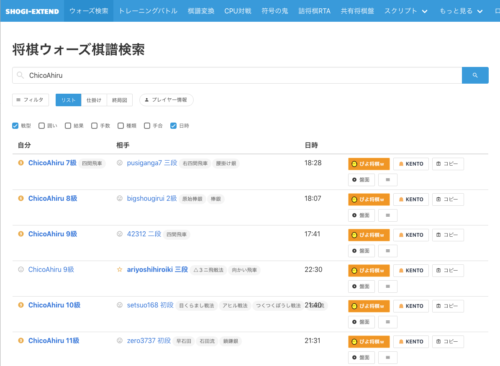Screen dimensions: 500x366
Task: Open 棋譜変換 from the navbar
Action: click(201, 11)
